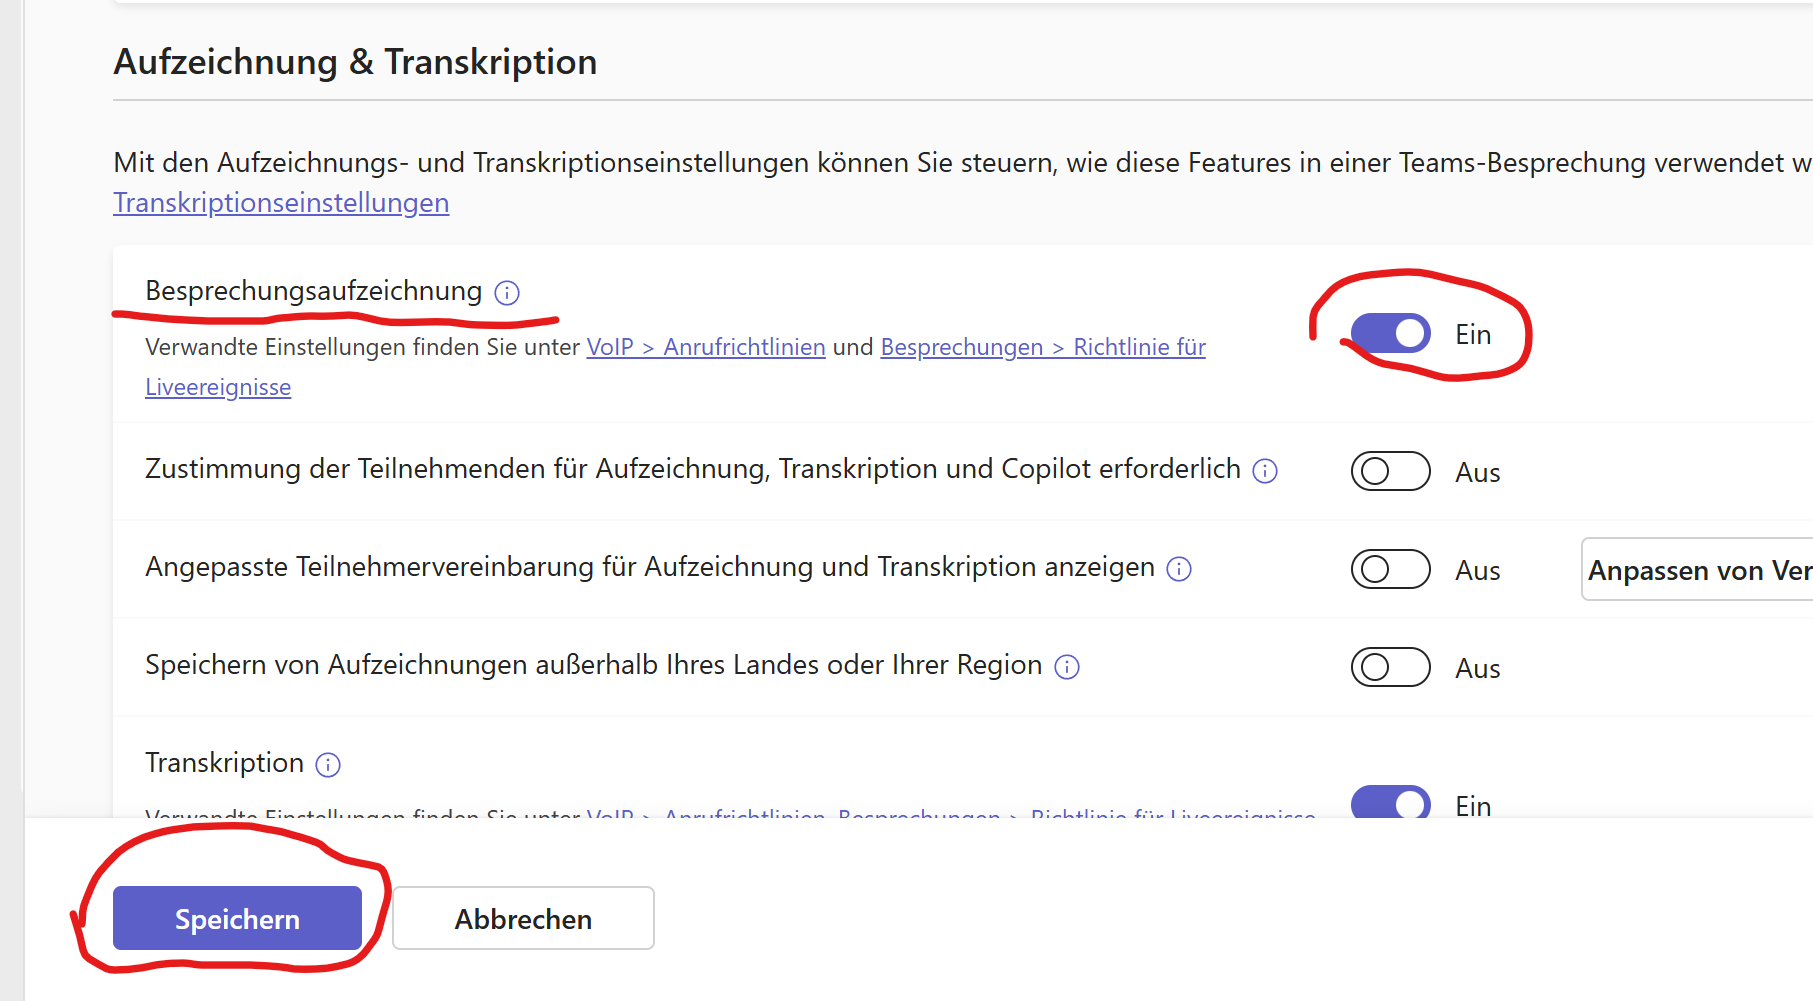The width and height of the screenshot is (1813, 1001).
Task: Open info icon for Zustimmung der Teilnehmenden
Action: (1265, 471)
